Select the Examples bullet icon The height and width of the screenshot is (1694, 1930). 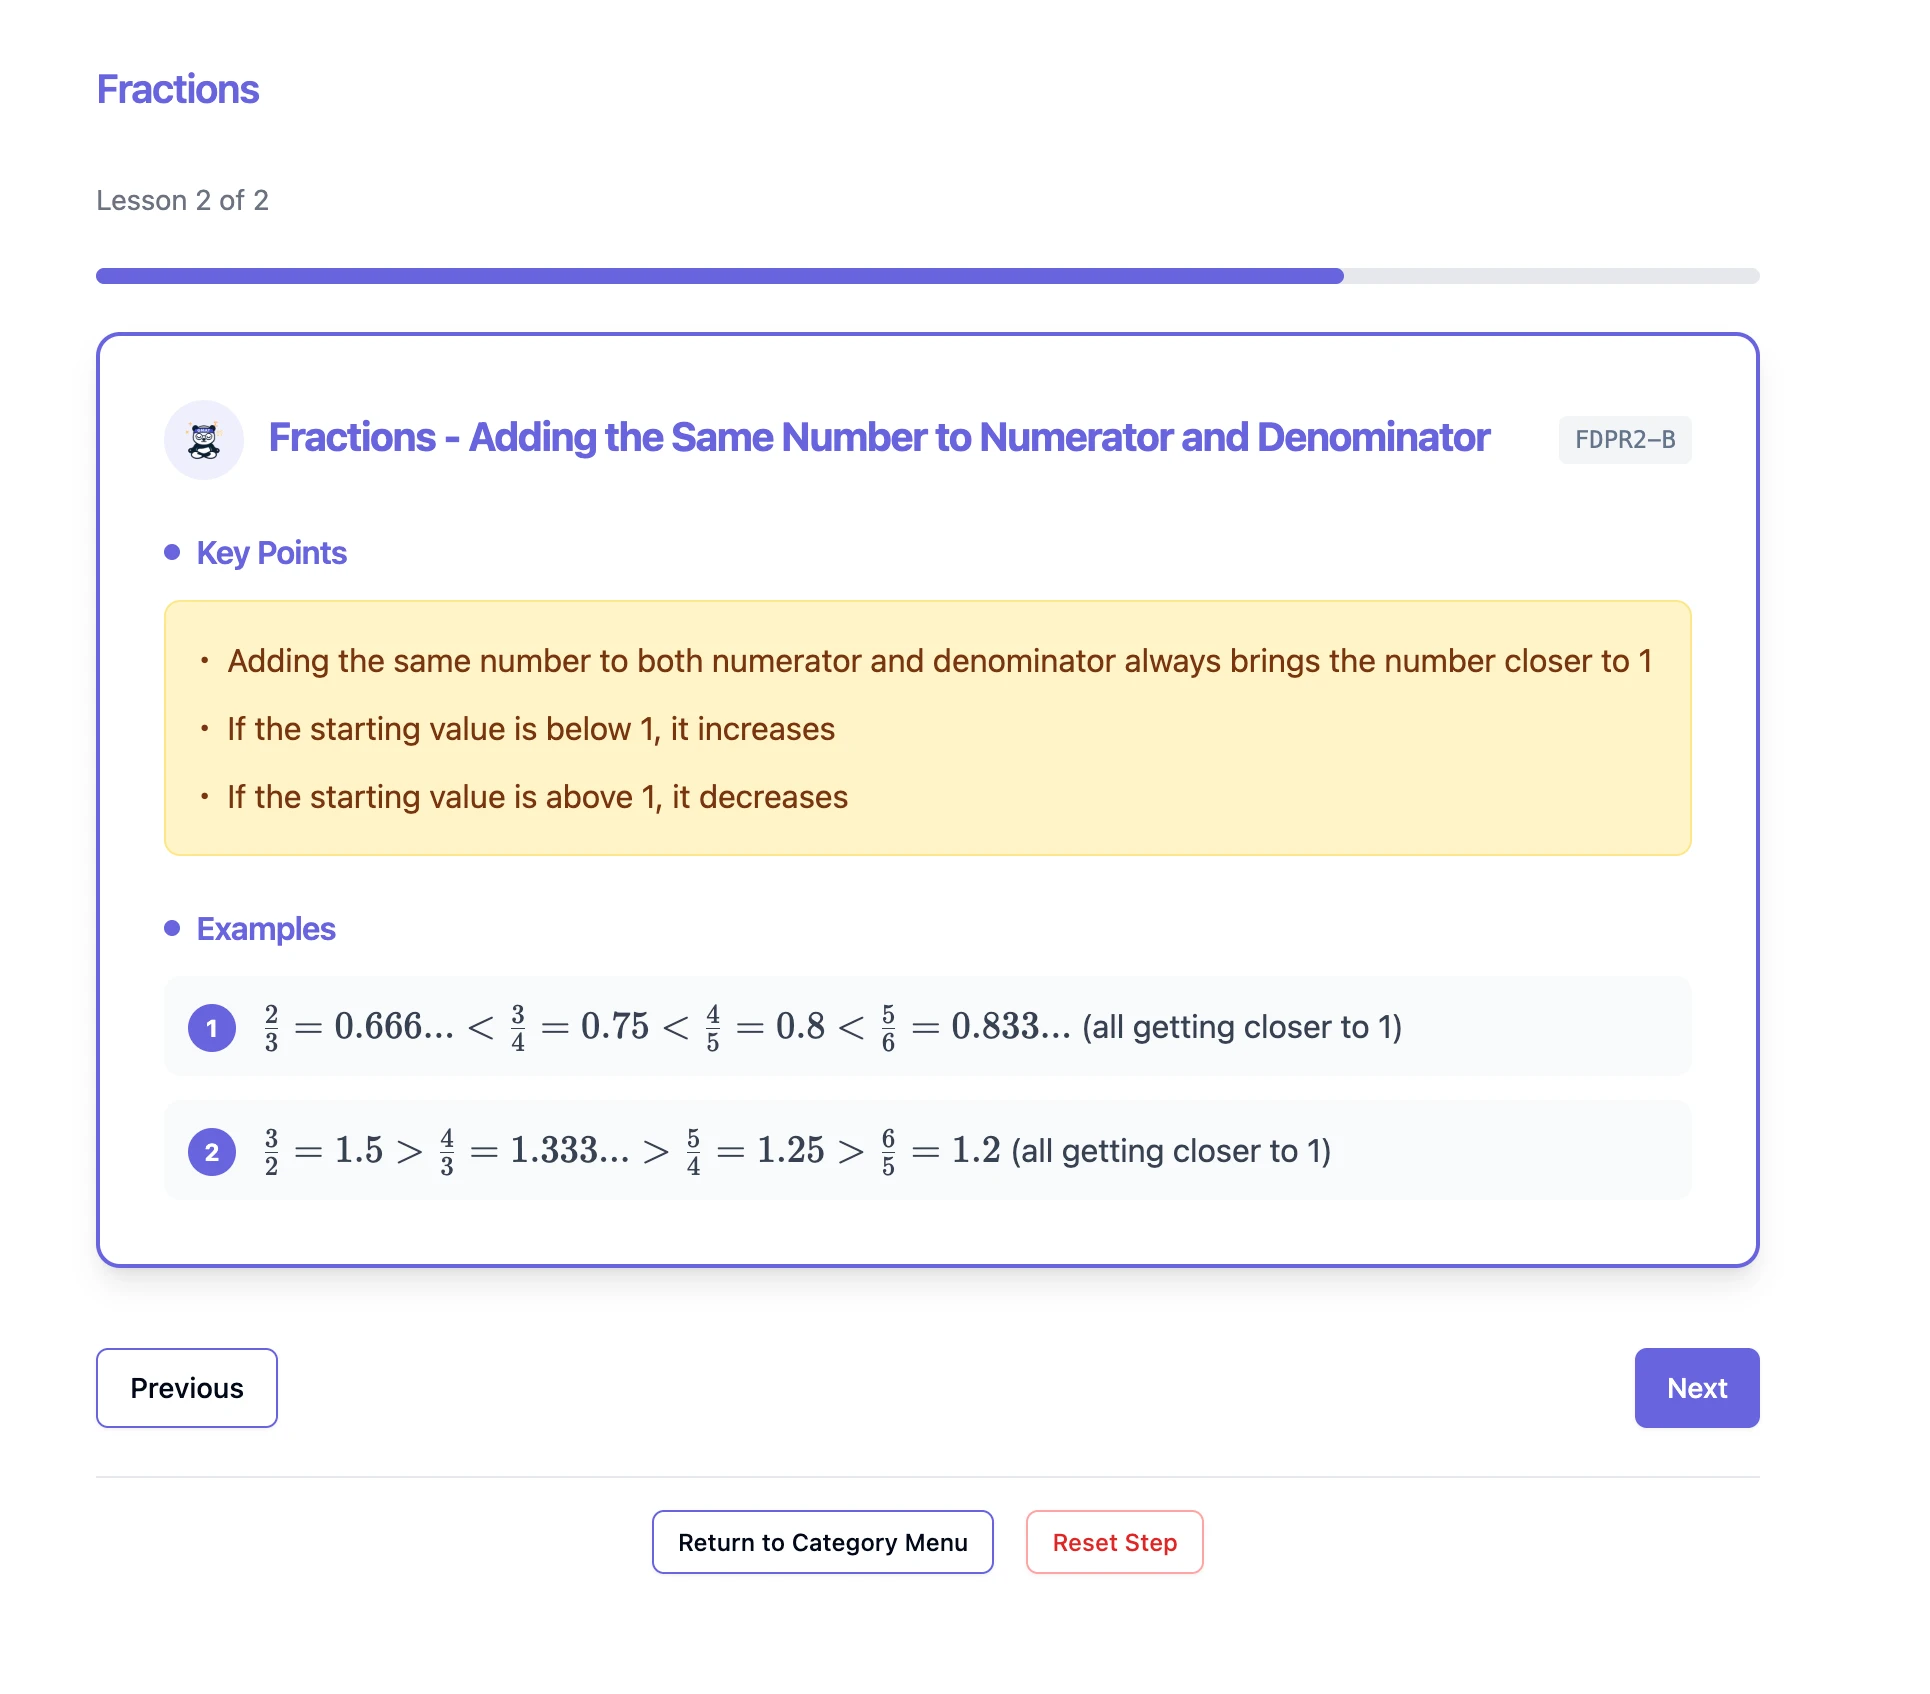(x=172, y=928)
